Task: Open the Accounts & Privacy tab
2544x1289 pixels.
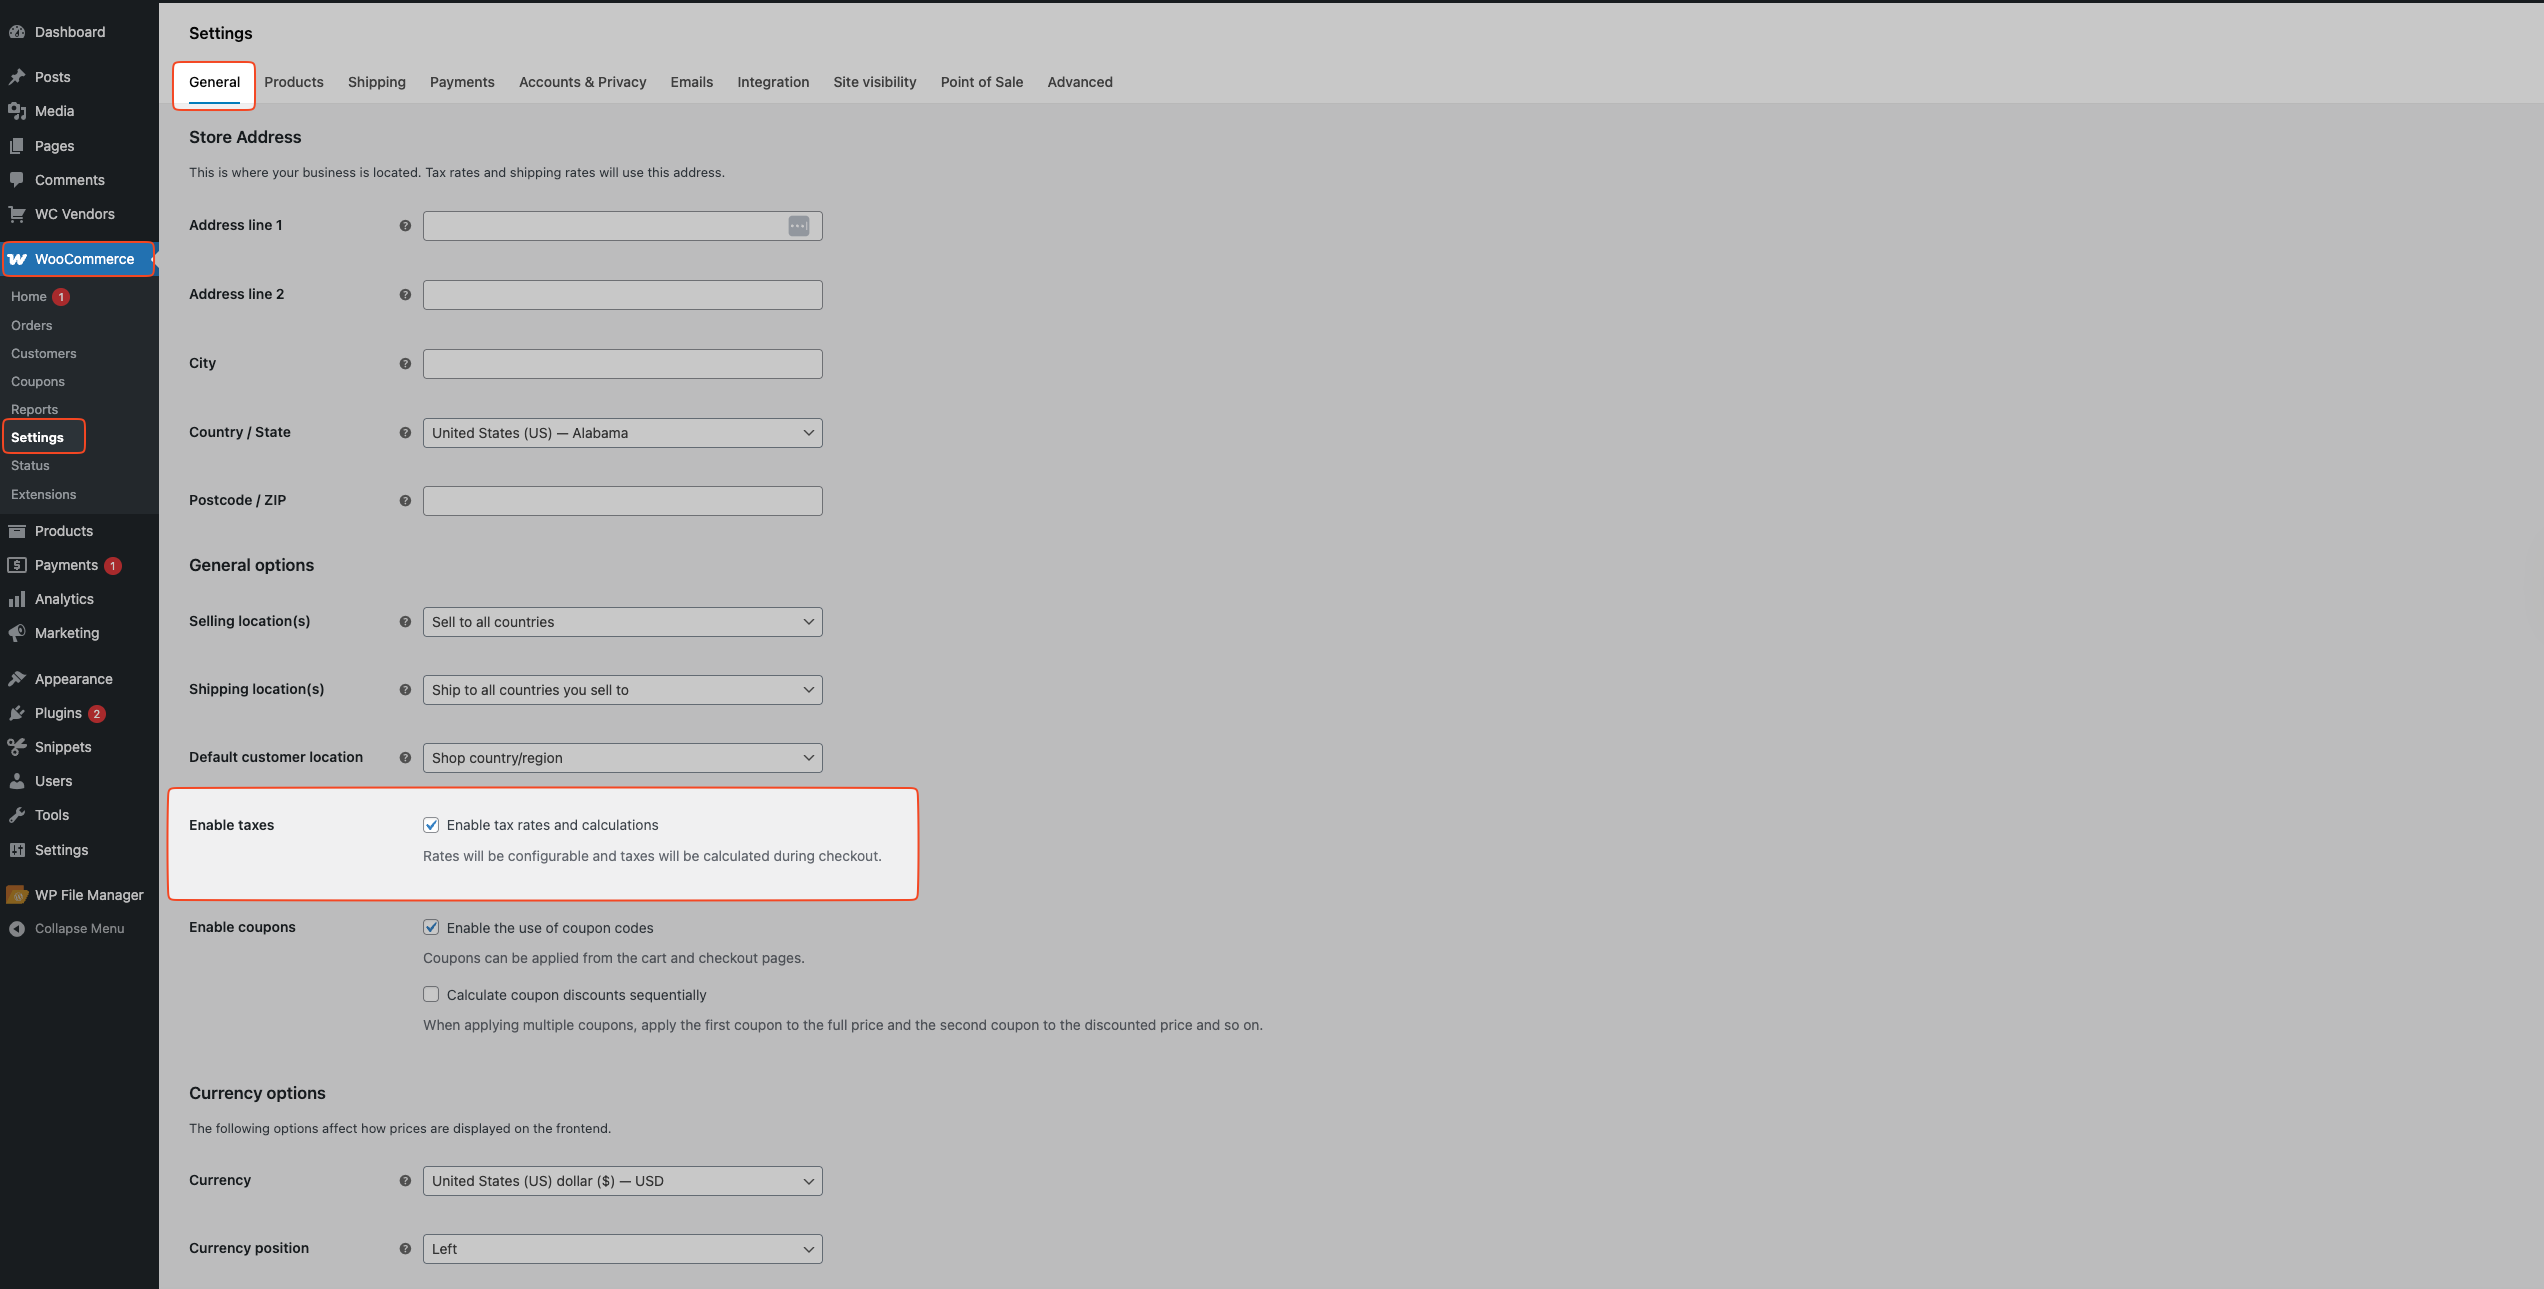Action: tap(582, 82)
